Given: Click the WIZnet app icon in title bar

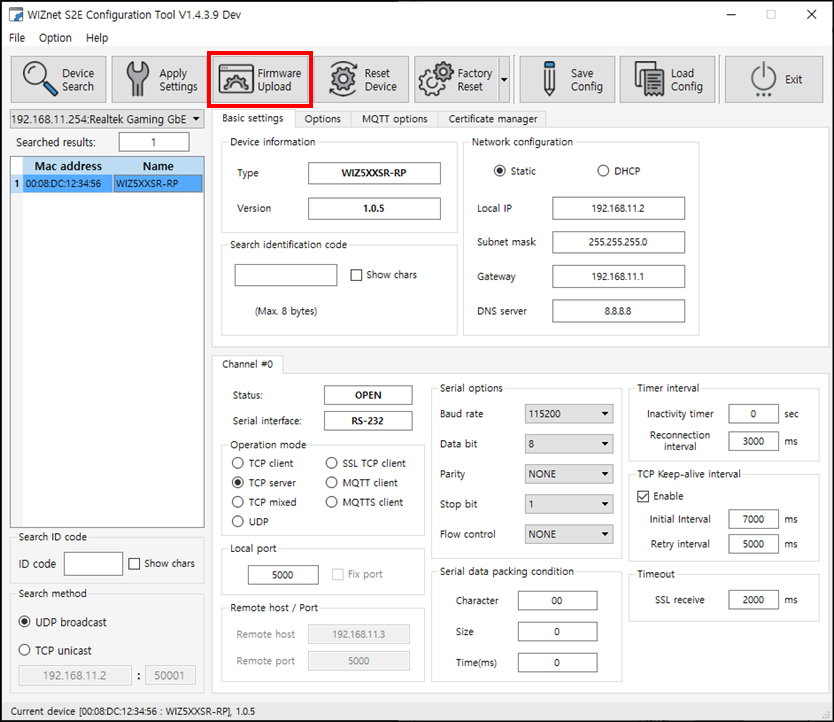Looking at the screenshot, I should pos(16,14).
